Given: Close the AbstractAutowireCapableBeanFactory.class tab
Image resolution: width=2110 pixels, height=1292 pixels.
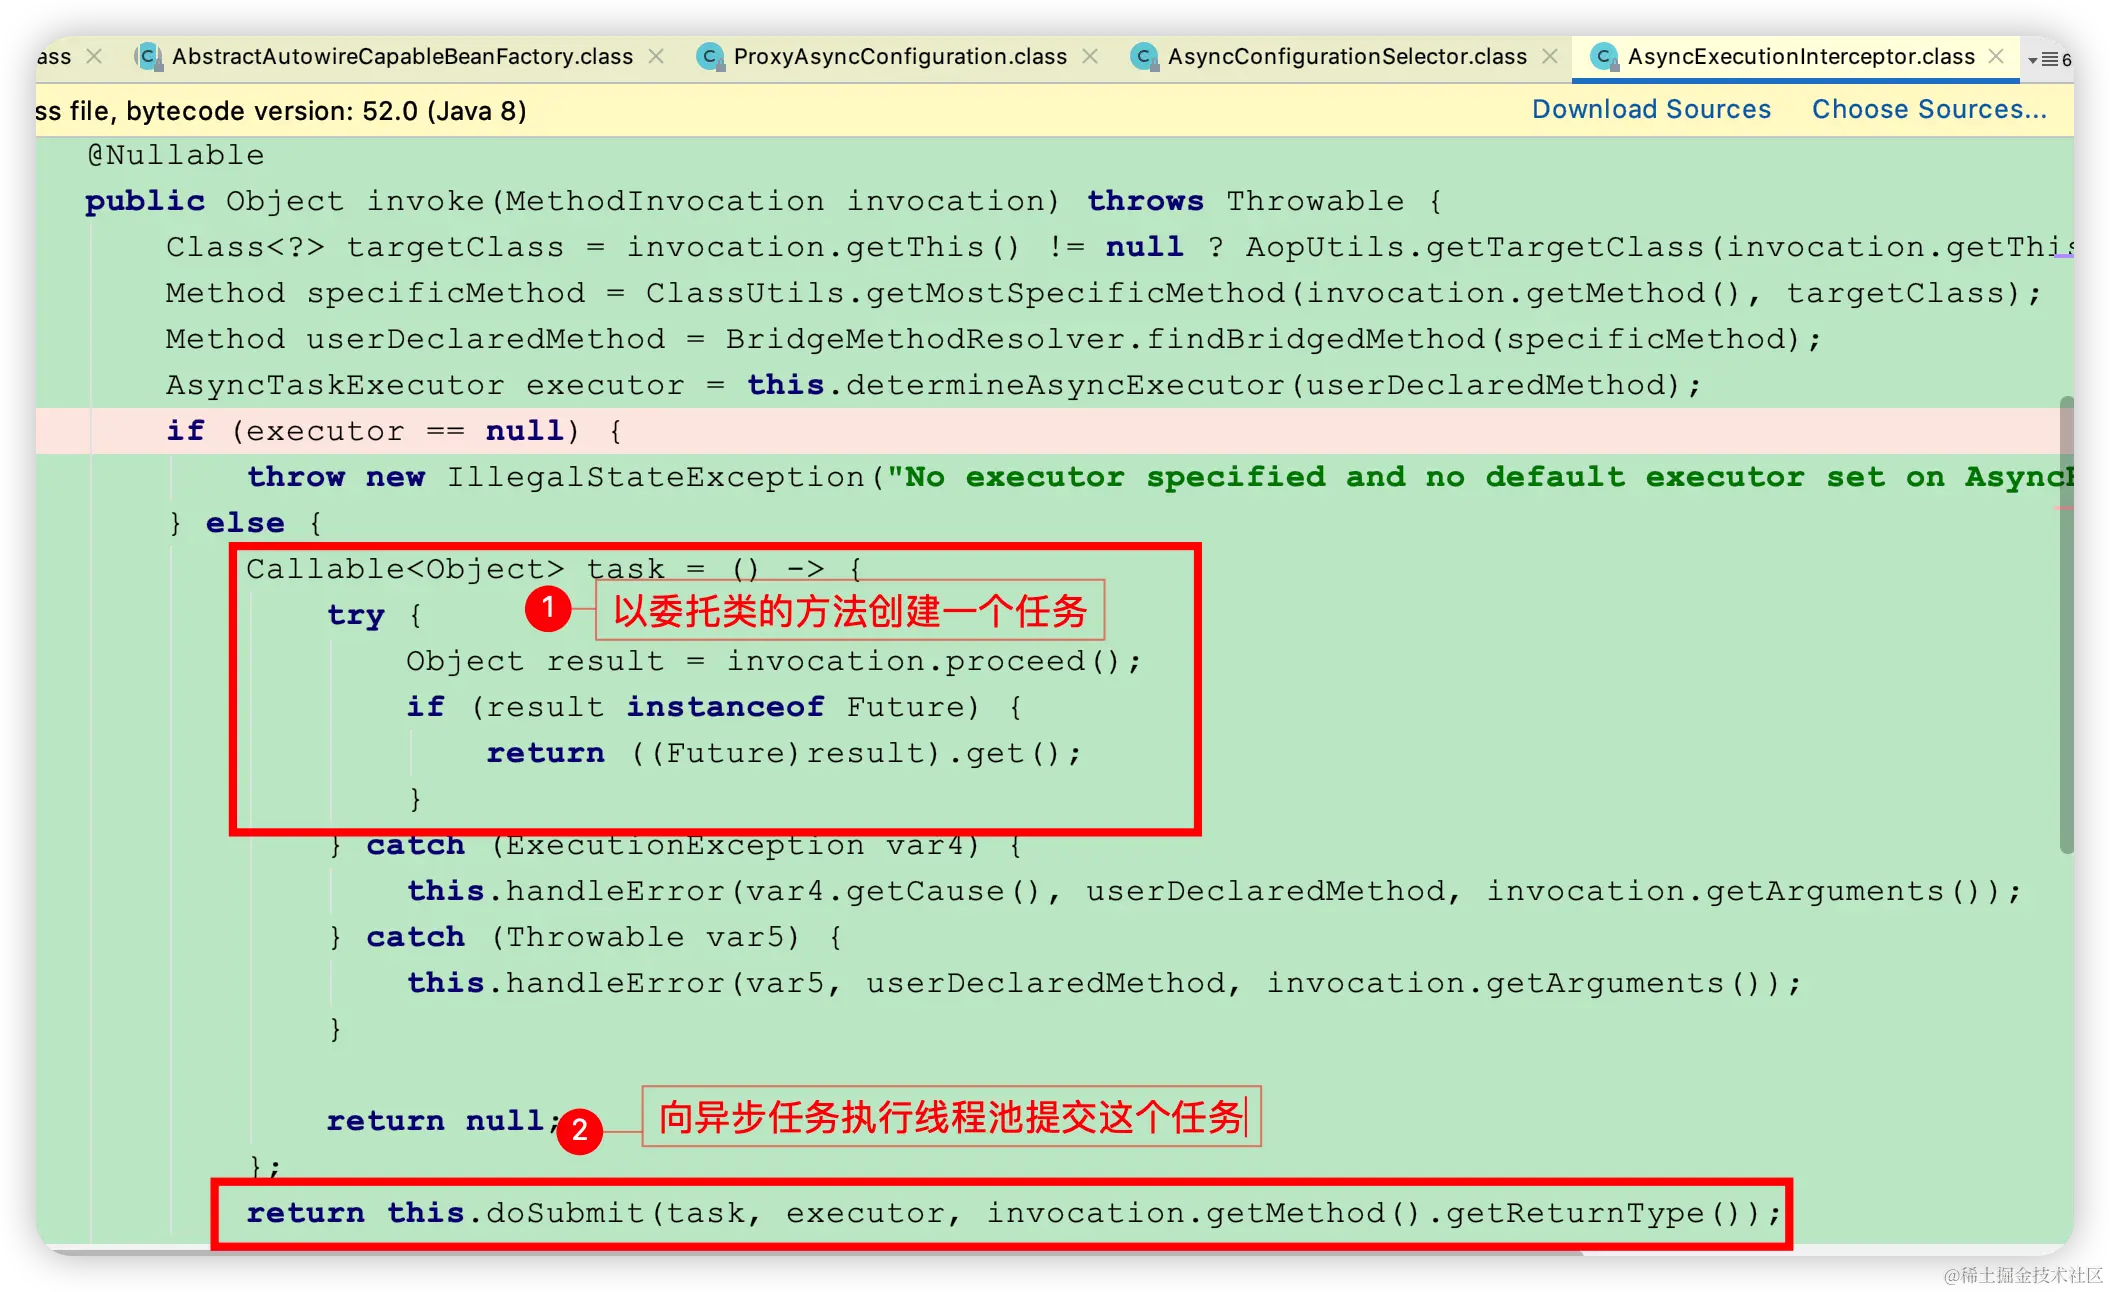Looking at the screenshot, I should (656, 57).
